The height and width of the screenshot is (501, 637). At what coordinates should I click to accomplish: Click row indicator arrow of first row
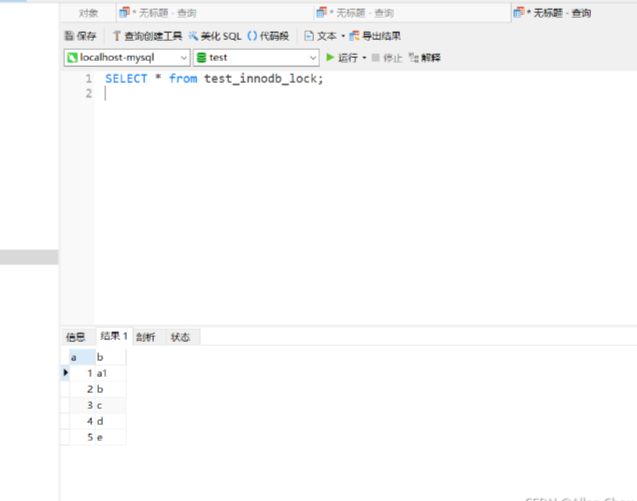pyautogui.click(x=65, y=373)
